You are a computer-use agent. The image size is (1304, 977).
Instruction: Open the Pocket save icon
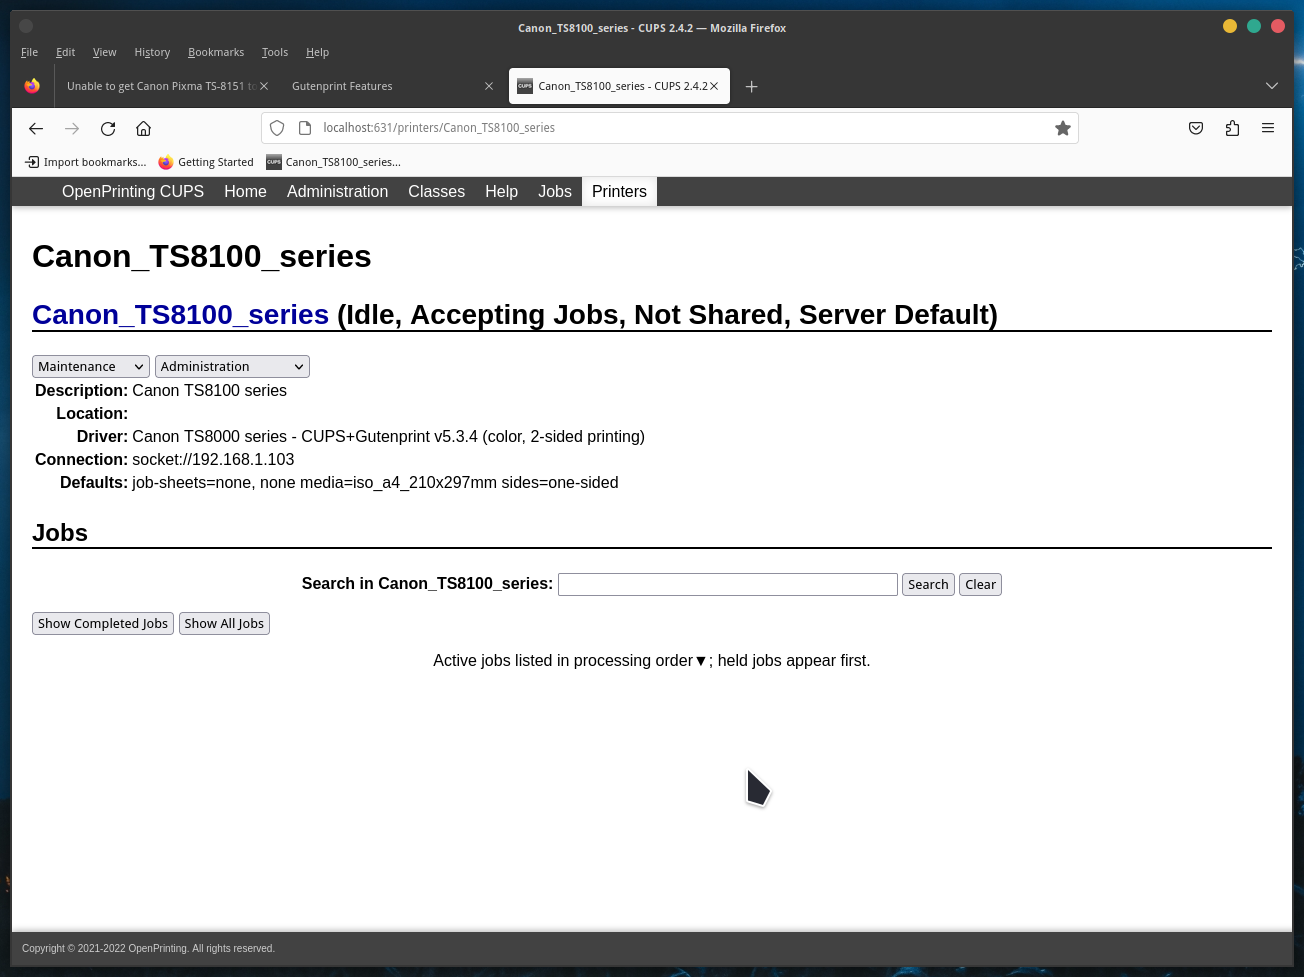click(x=1196, y=128)
